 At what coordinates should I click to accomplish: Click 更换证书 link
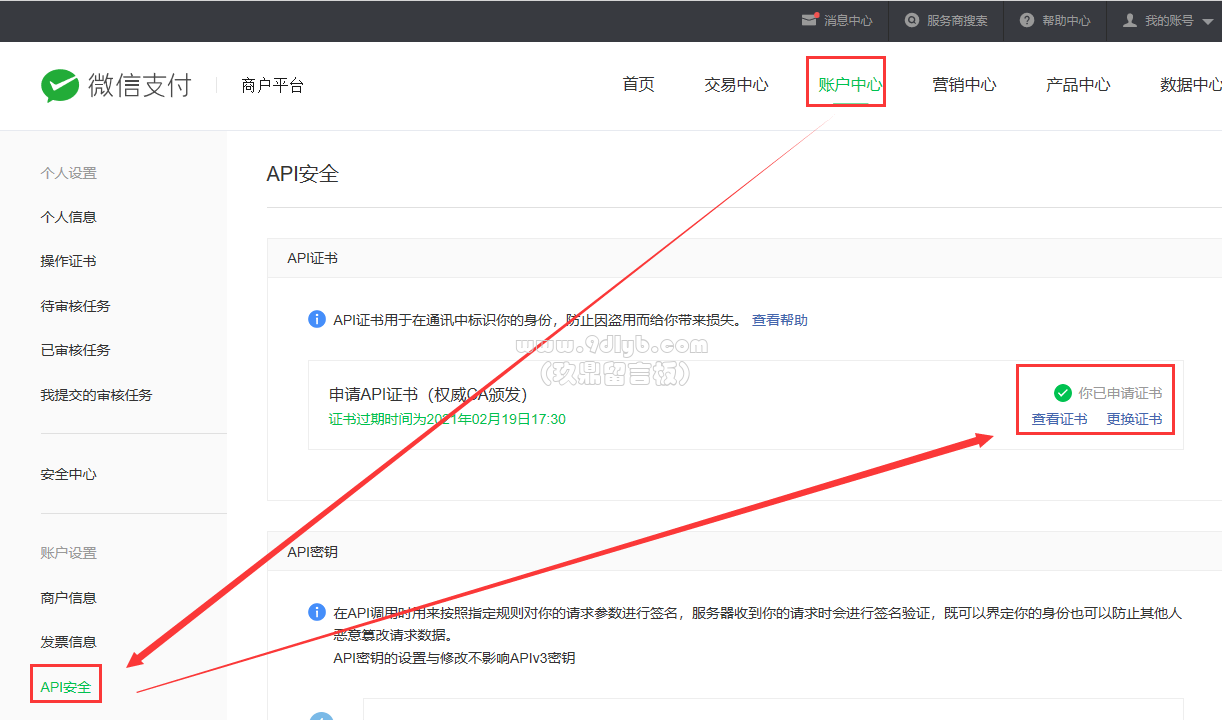coord(1134,419)
